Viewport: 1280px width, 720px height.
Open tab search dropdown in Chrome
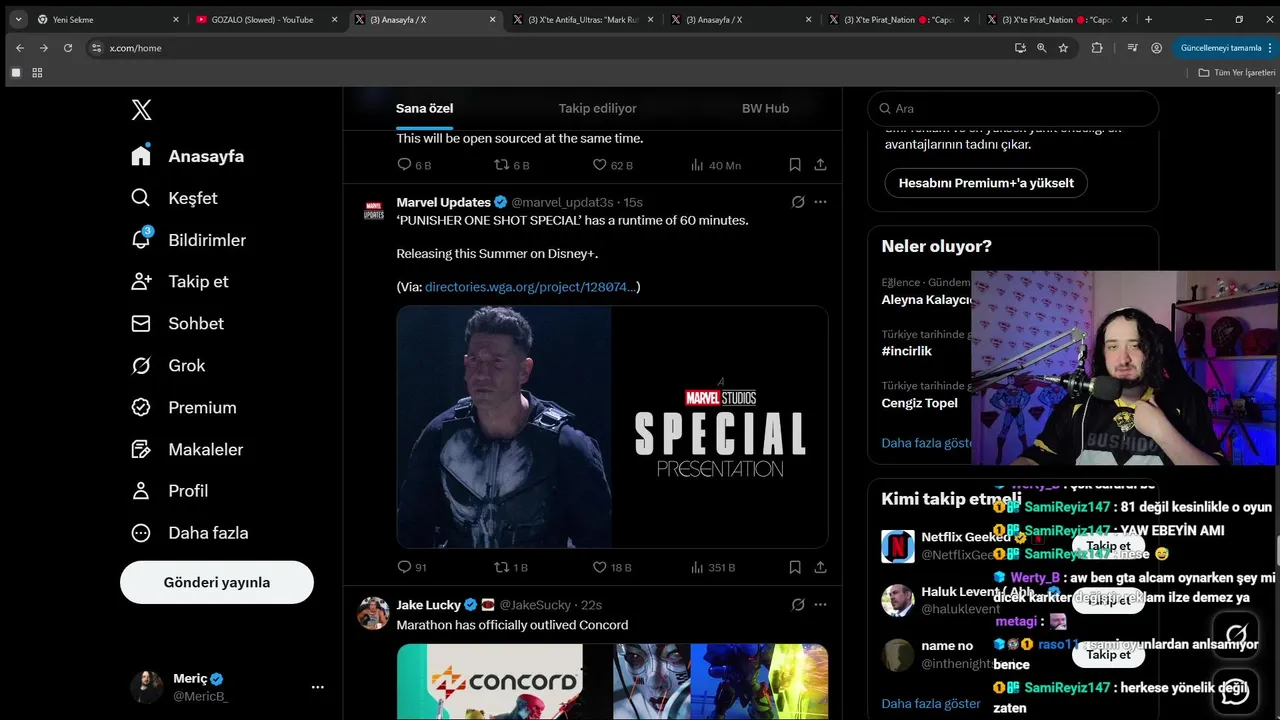click(18, 19)
